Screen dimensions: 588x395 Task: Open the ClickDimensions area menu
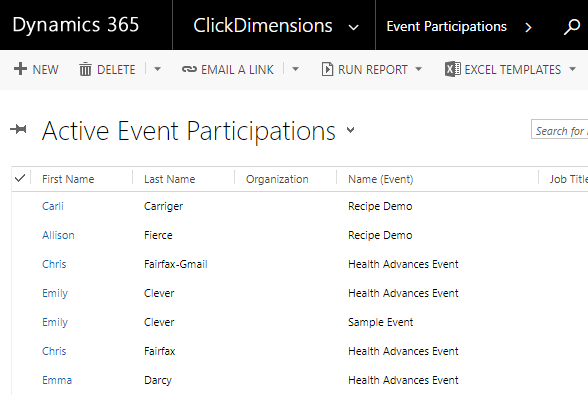(263, 26)
